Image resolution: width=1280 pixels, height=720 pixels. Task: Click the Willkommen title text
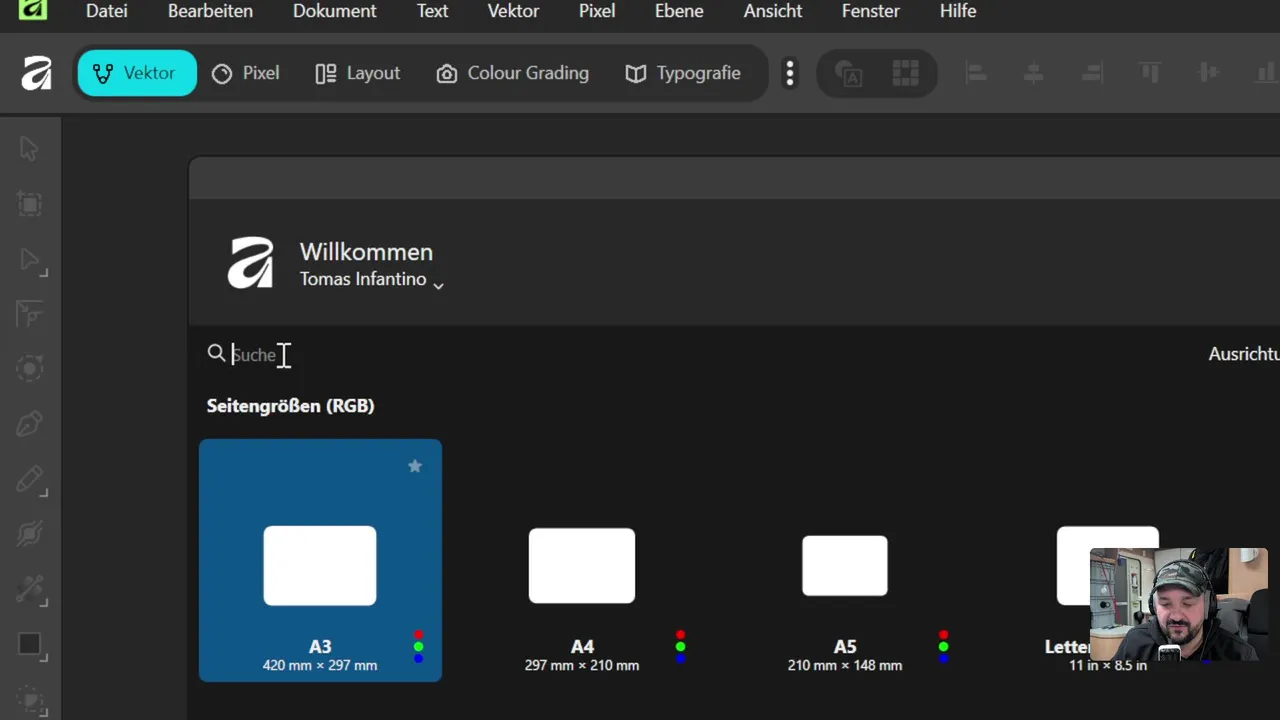pos(366,252)
